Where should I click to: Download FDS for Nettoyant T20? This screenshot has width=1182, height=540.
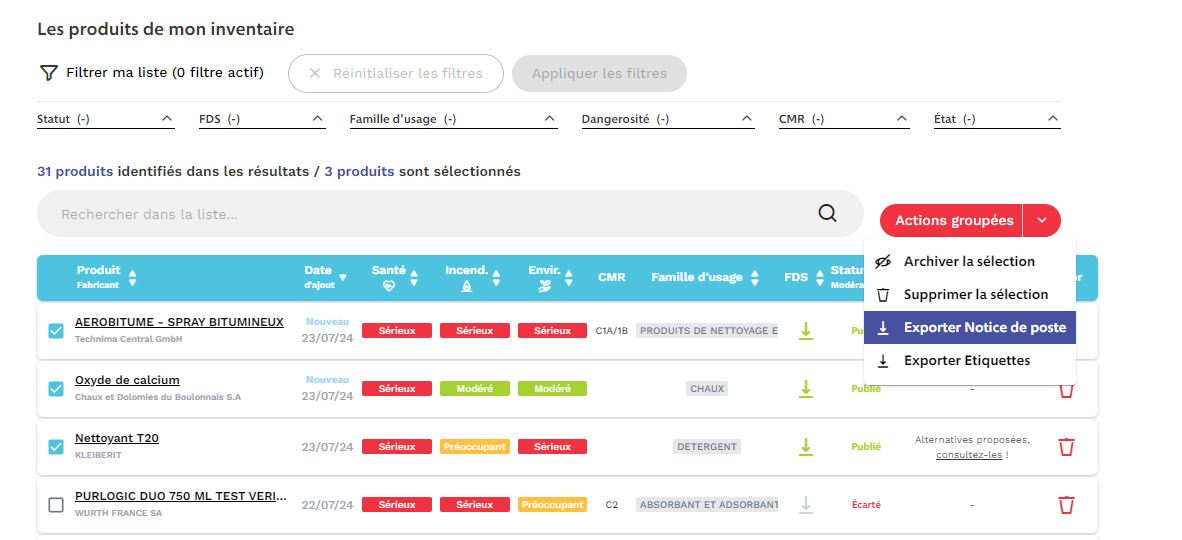(805, 447)
